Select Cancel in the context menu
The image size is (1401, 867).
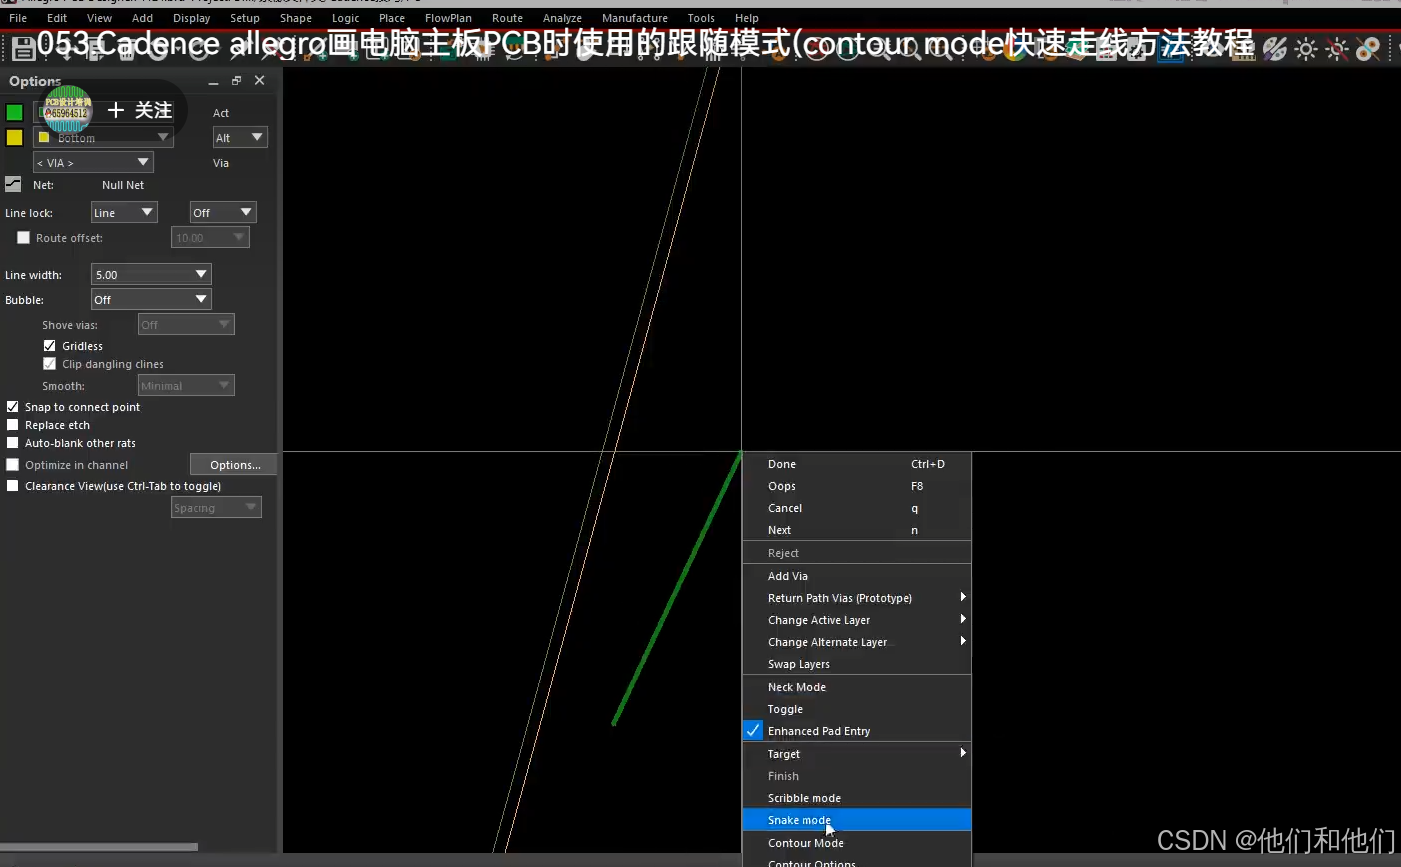(857, 508)
